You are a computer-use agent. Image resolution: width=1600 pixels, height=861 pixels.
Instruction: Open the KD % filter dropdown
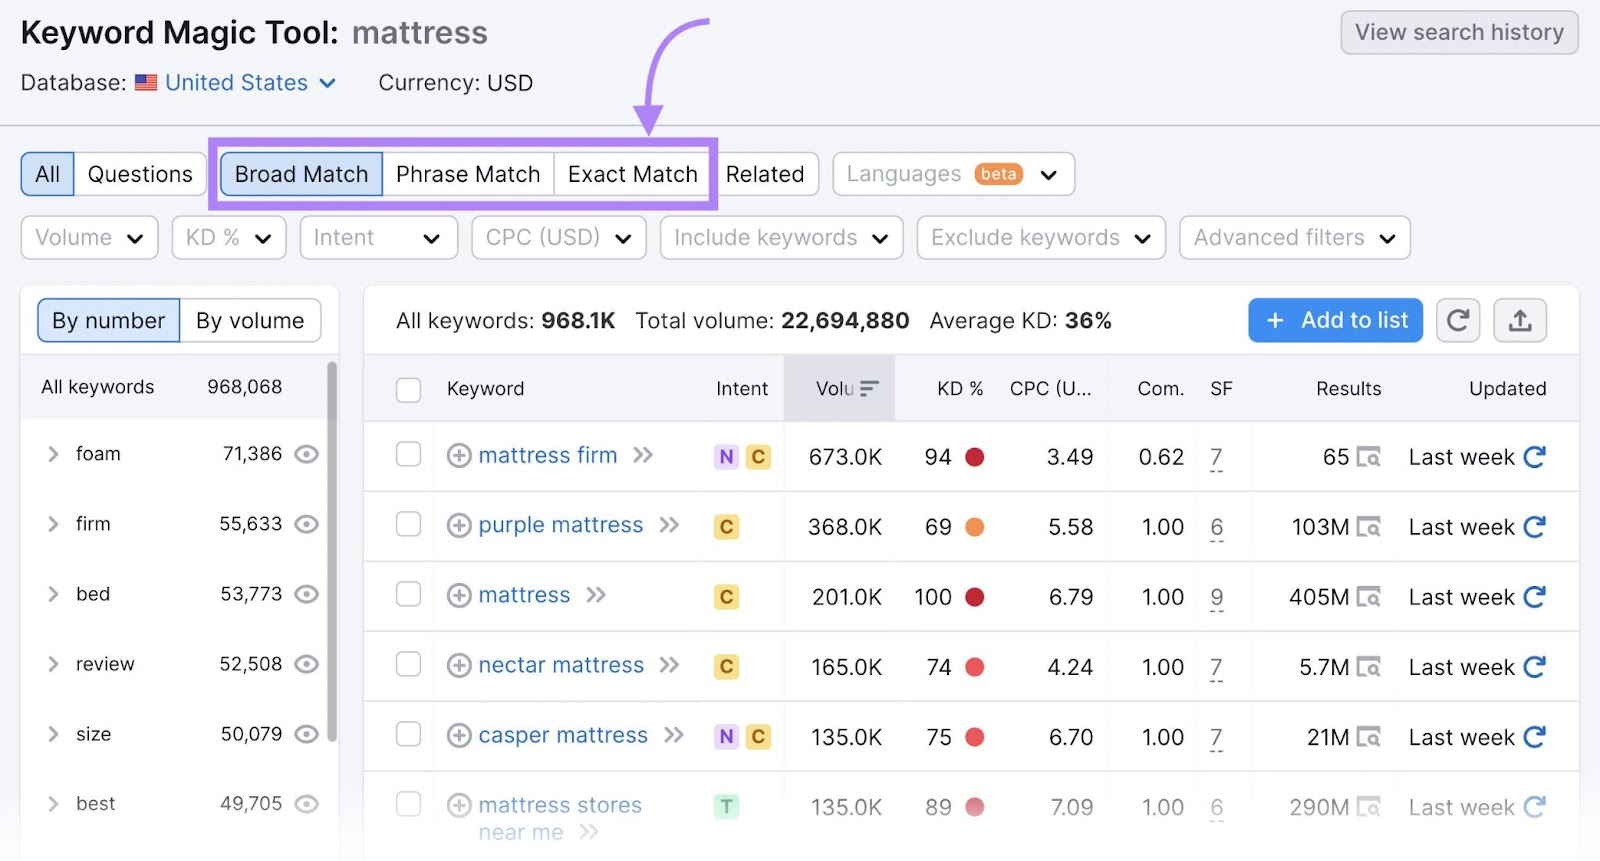[x=229, y=238]
